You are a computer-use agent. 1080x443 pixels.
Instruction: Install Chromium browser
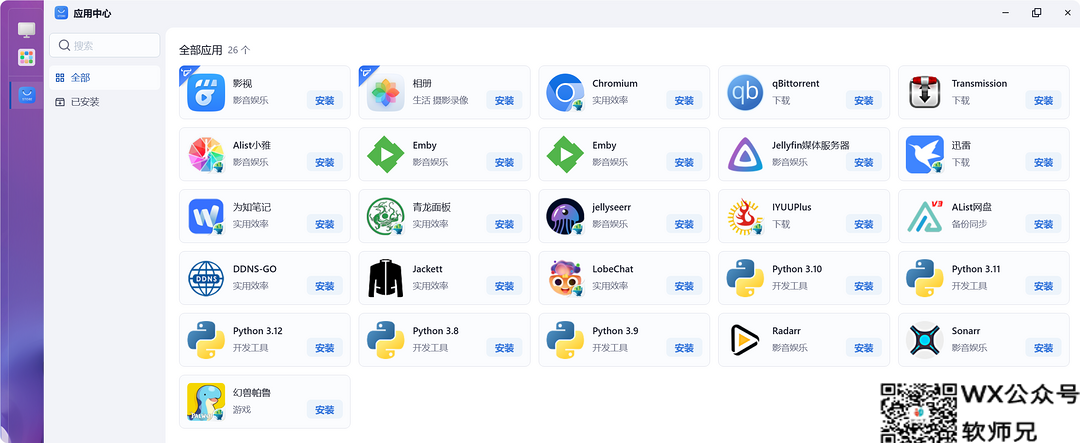pyautogui.click(x=684, y=101)
